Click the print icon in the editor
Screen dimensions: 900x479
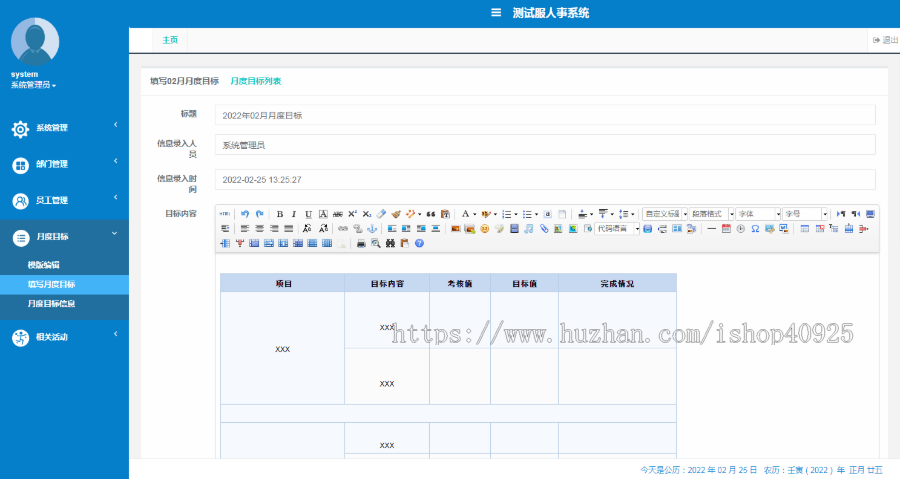(x=361, y=243)
